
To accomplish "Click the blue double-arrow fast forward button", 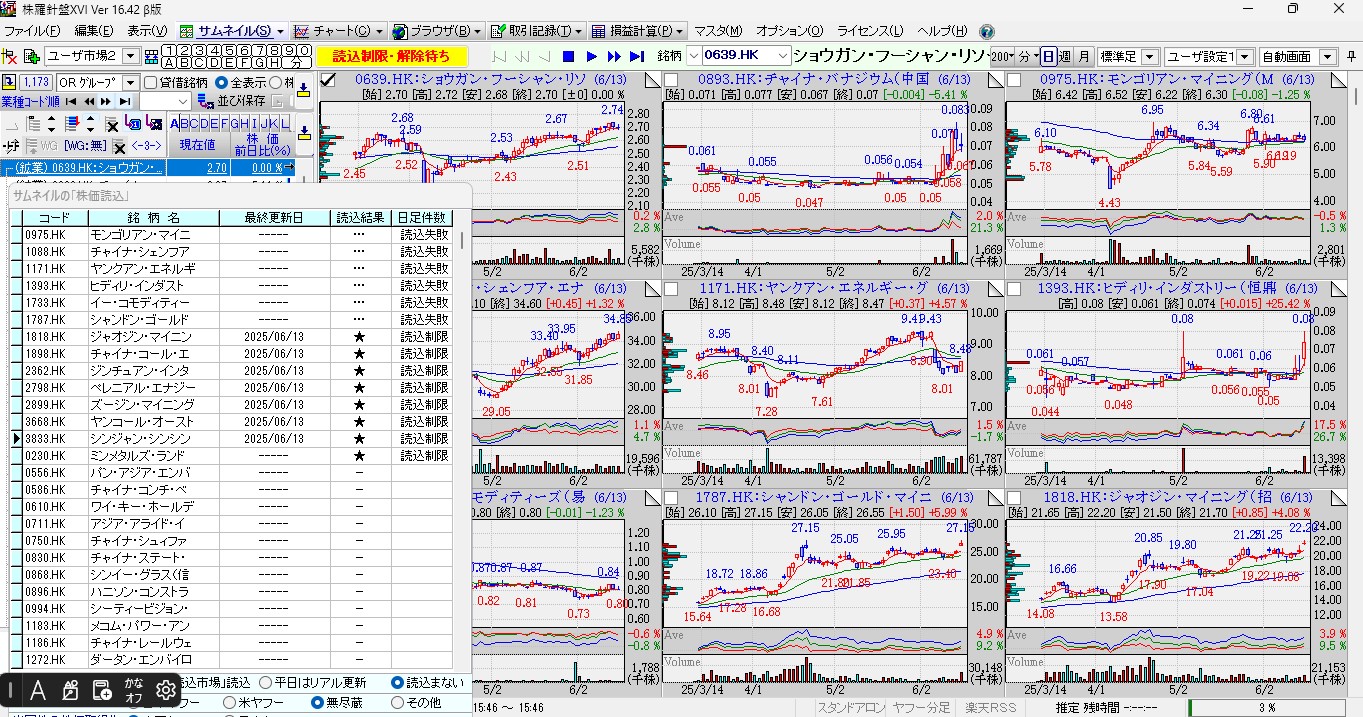I will 615,57.
